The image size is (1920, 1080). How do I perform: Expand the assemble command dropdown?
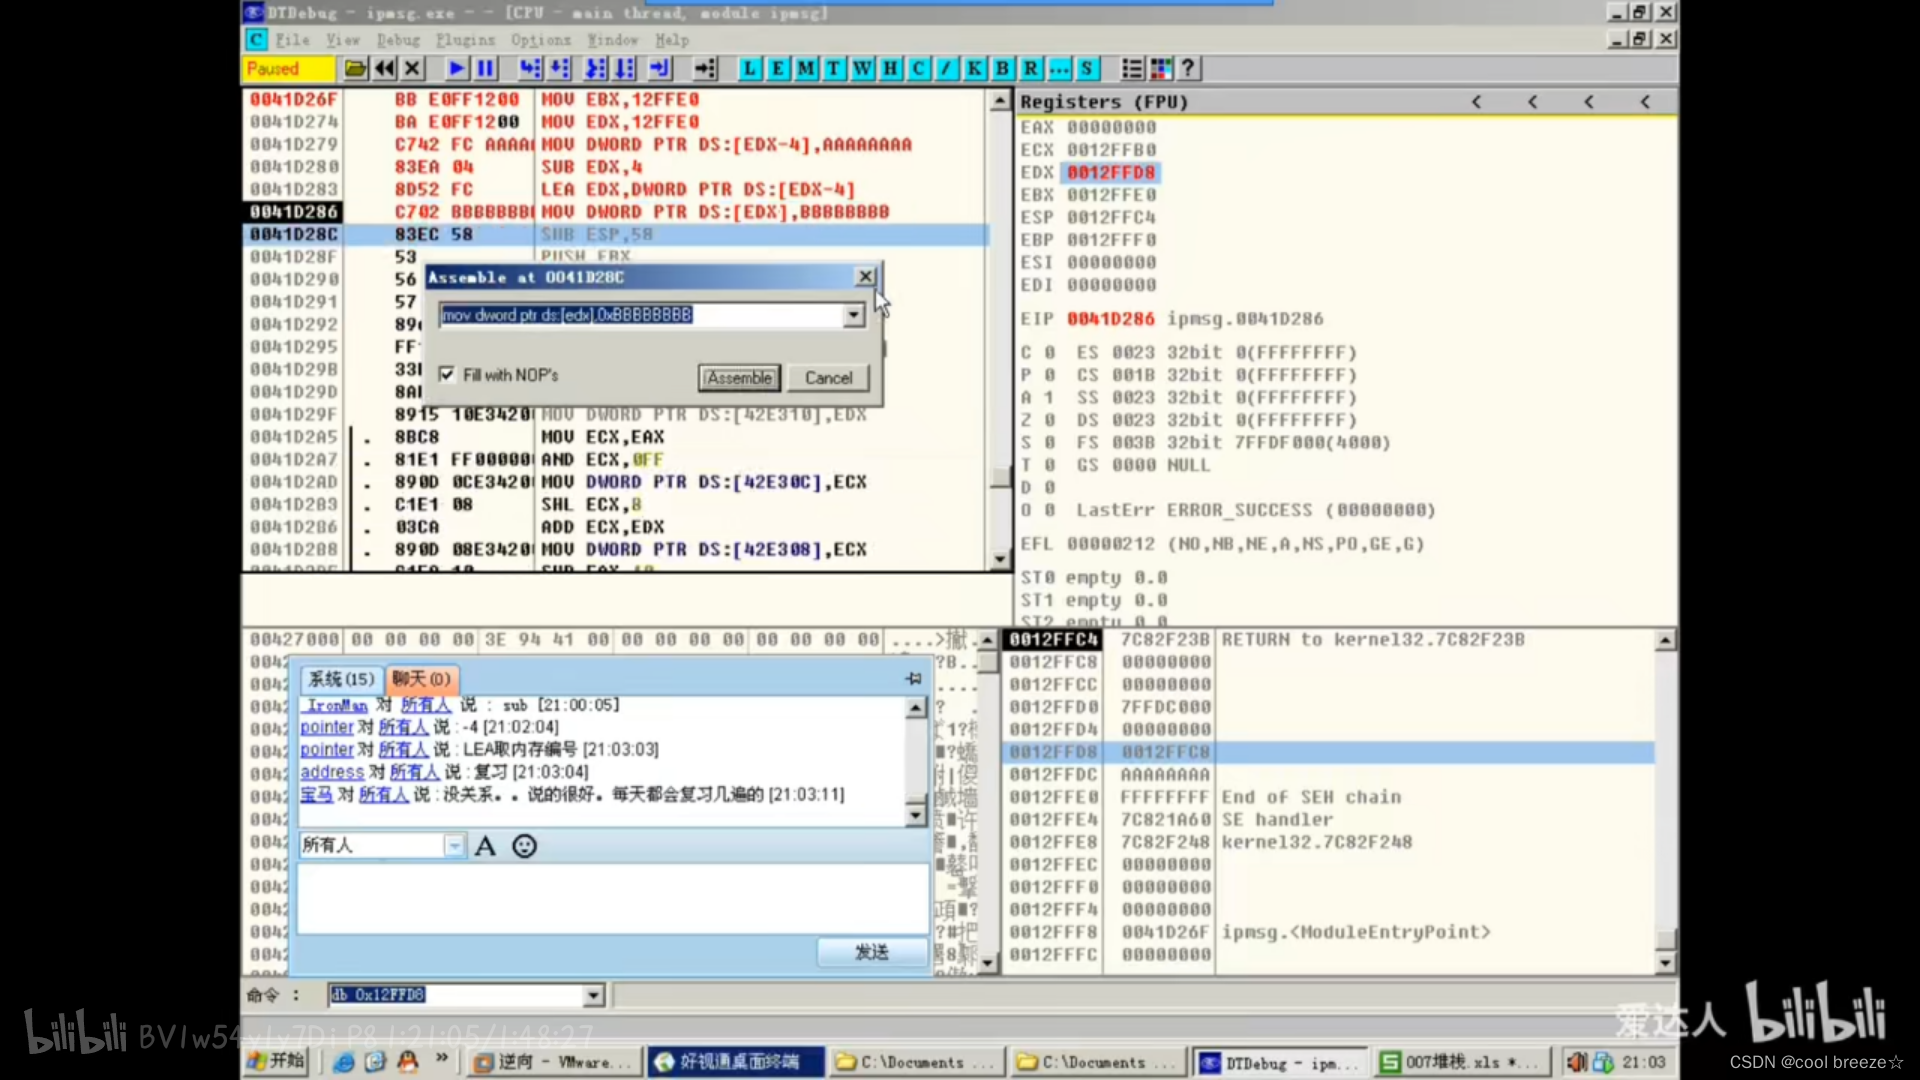853,315
